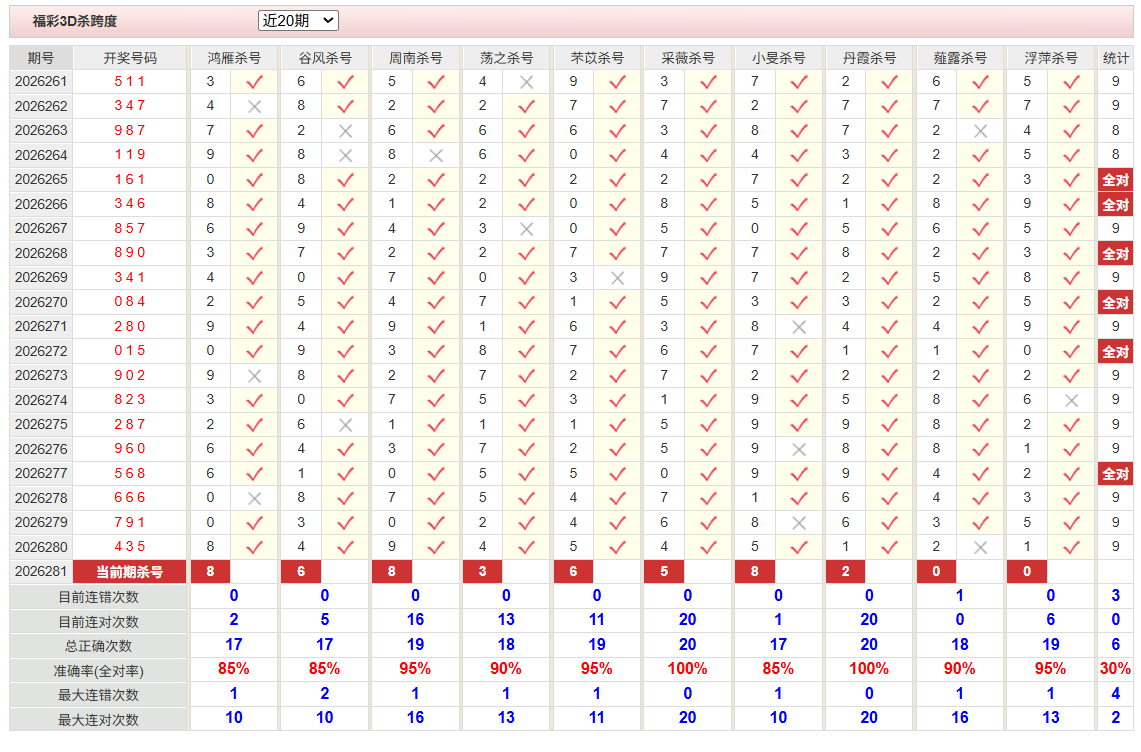Click the 全对 badge in row 2026272
The height and width of the screenshot is (752, 1141).
1115,352
